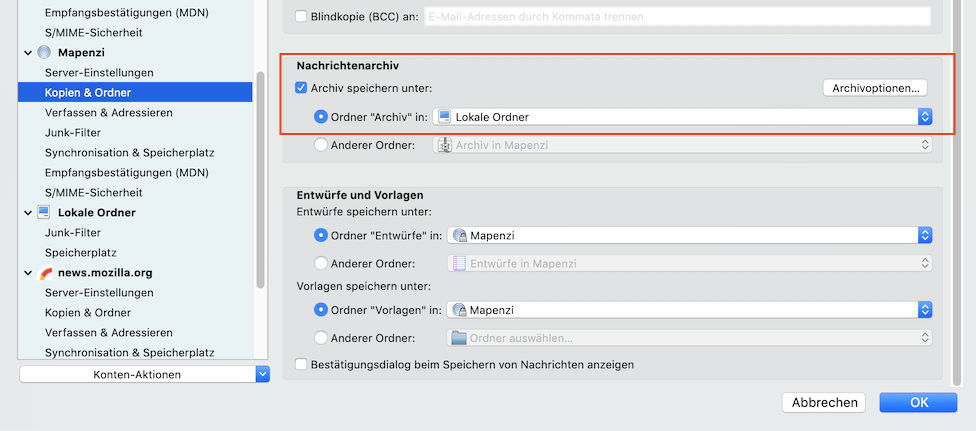The height and width of the screenshot is (431, 976).
Task: Enable the Blindkopie (BCC) checkbox
Action: coord(301,16)
